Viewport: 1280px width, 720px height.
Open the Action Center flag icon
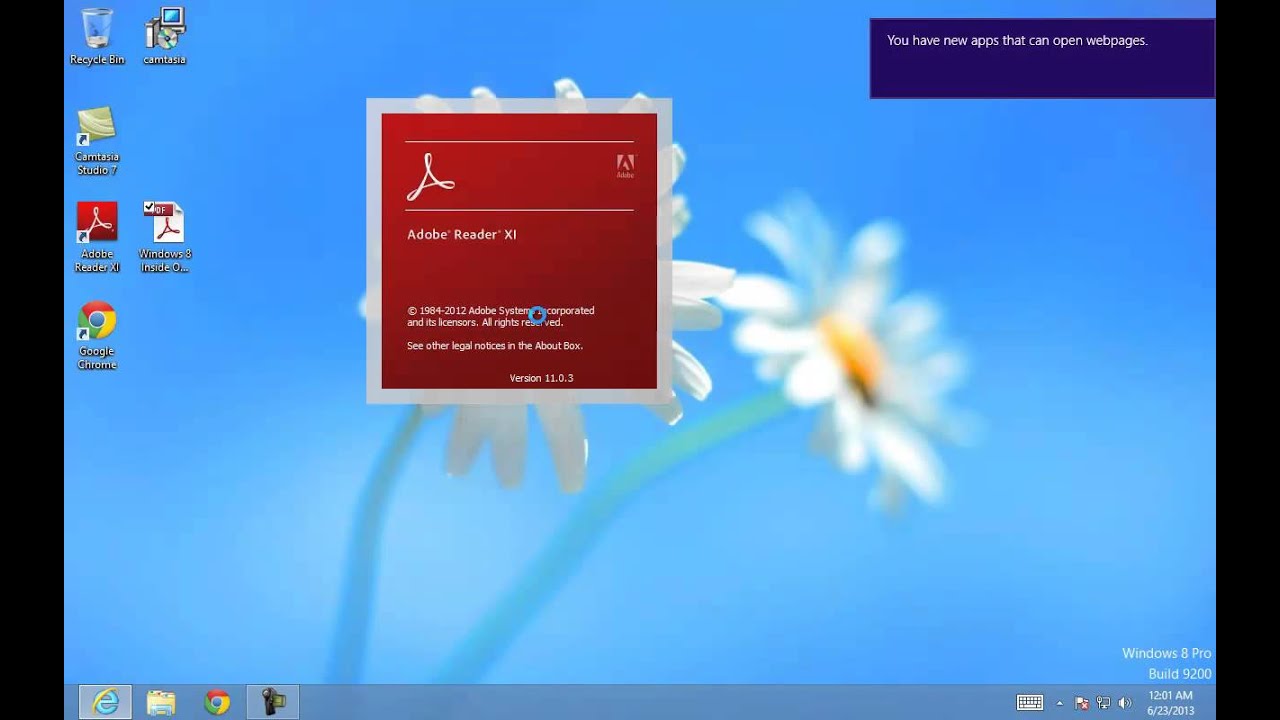(x=1082, y=703)
